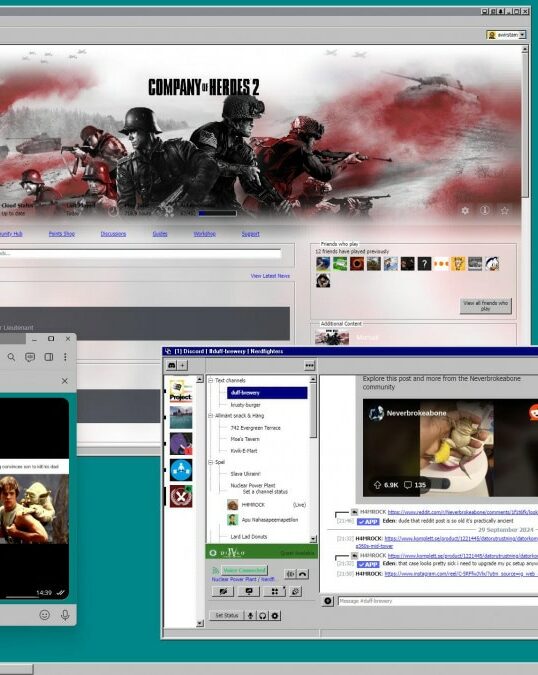Mute the microphone in Discord's user panel
This screenshot has height=675, width=538.
click(x=250, y=616)
